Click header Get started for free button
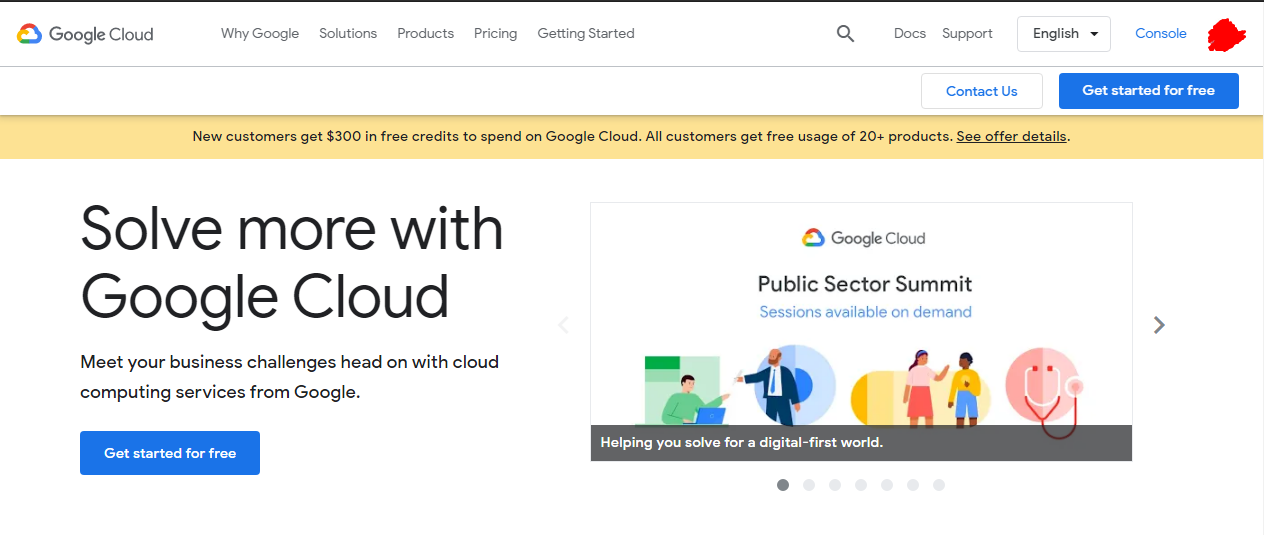 tap(1148, 91)
